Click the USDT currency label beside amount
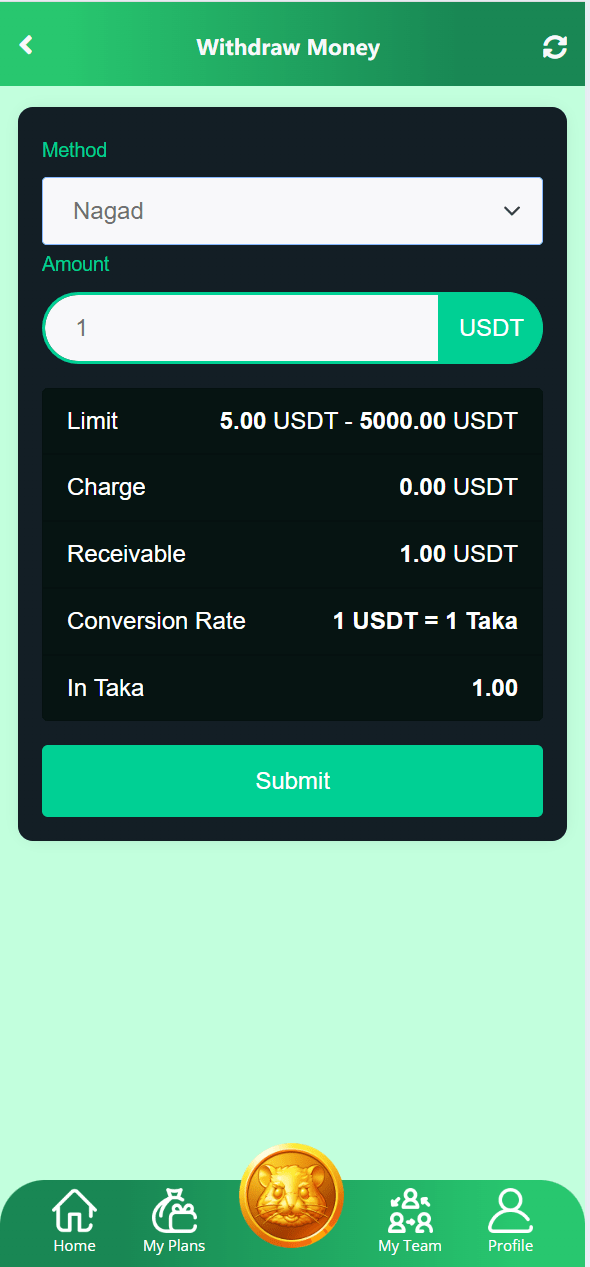 pyautogui.click(x=491, y=328)
